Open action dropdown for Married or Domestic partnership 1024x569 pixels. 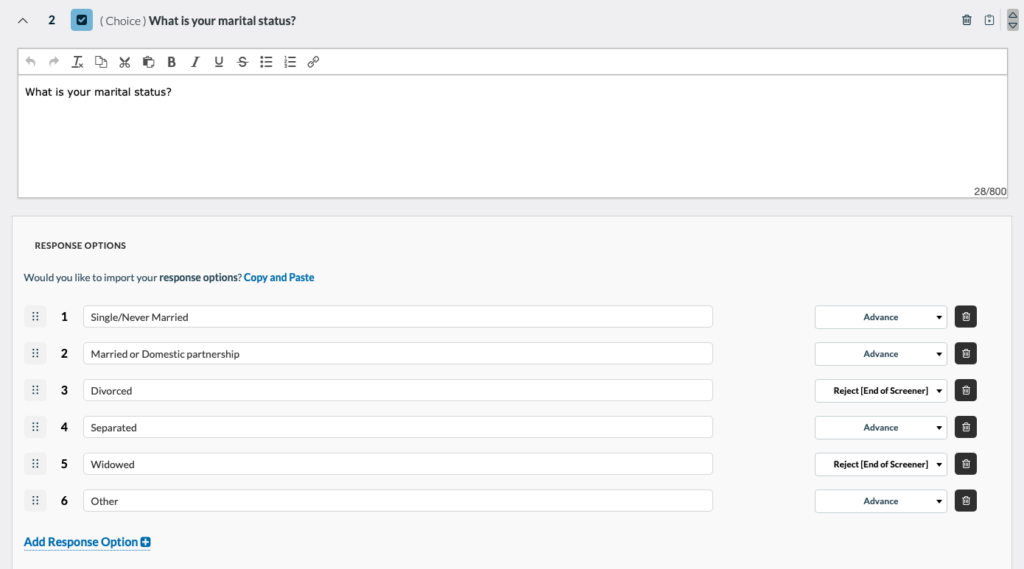point(880,353)
